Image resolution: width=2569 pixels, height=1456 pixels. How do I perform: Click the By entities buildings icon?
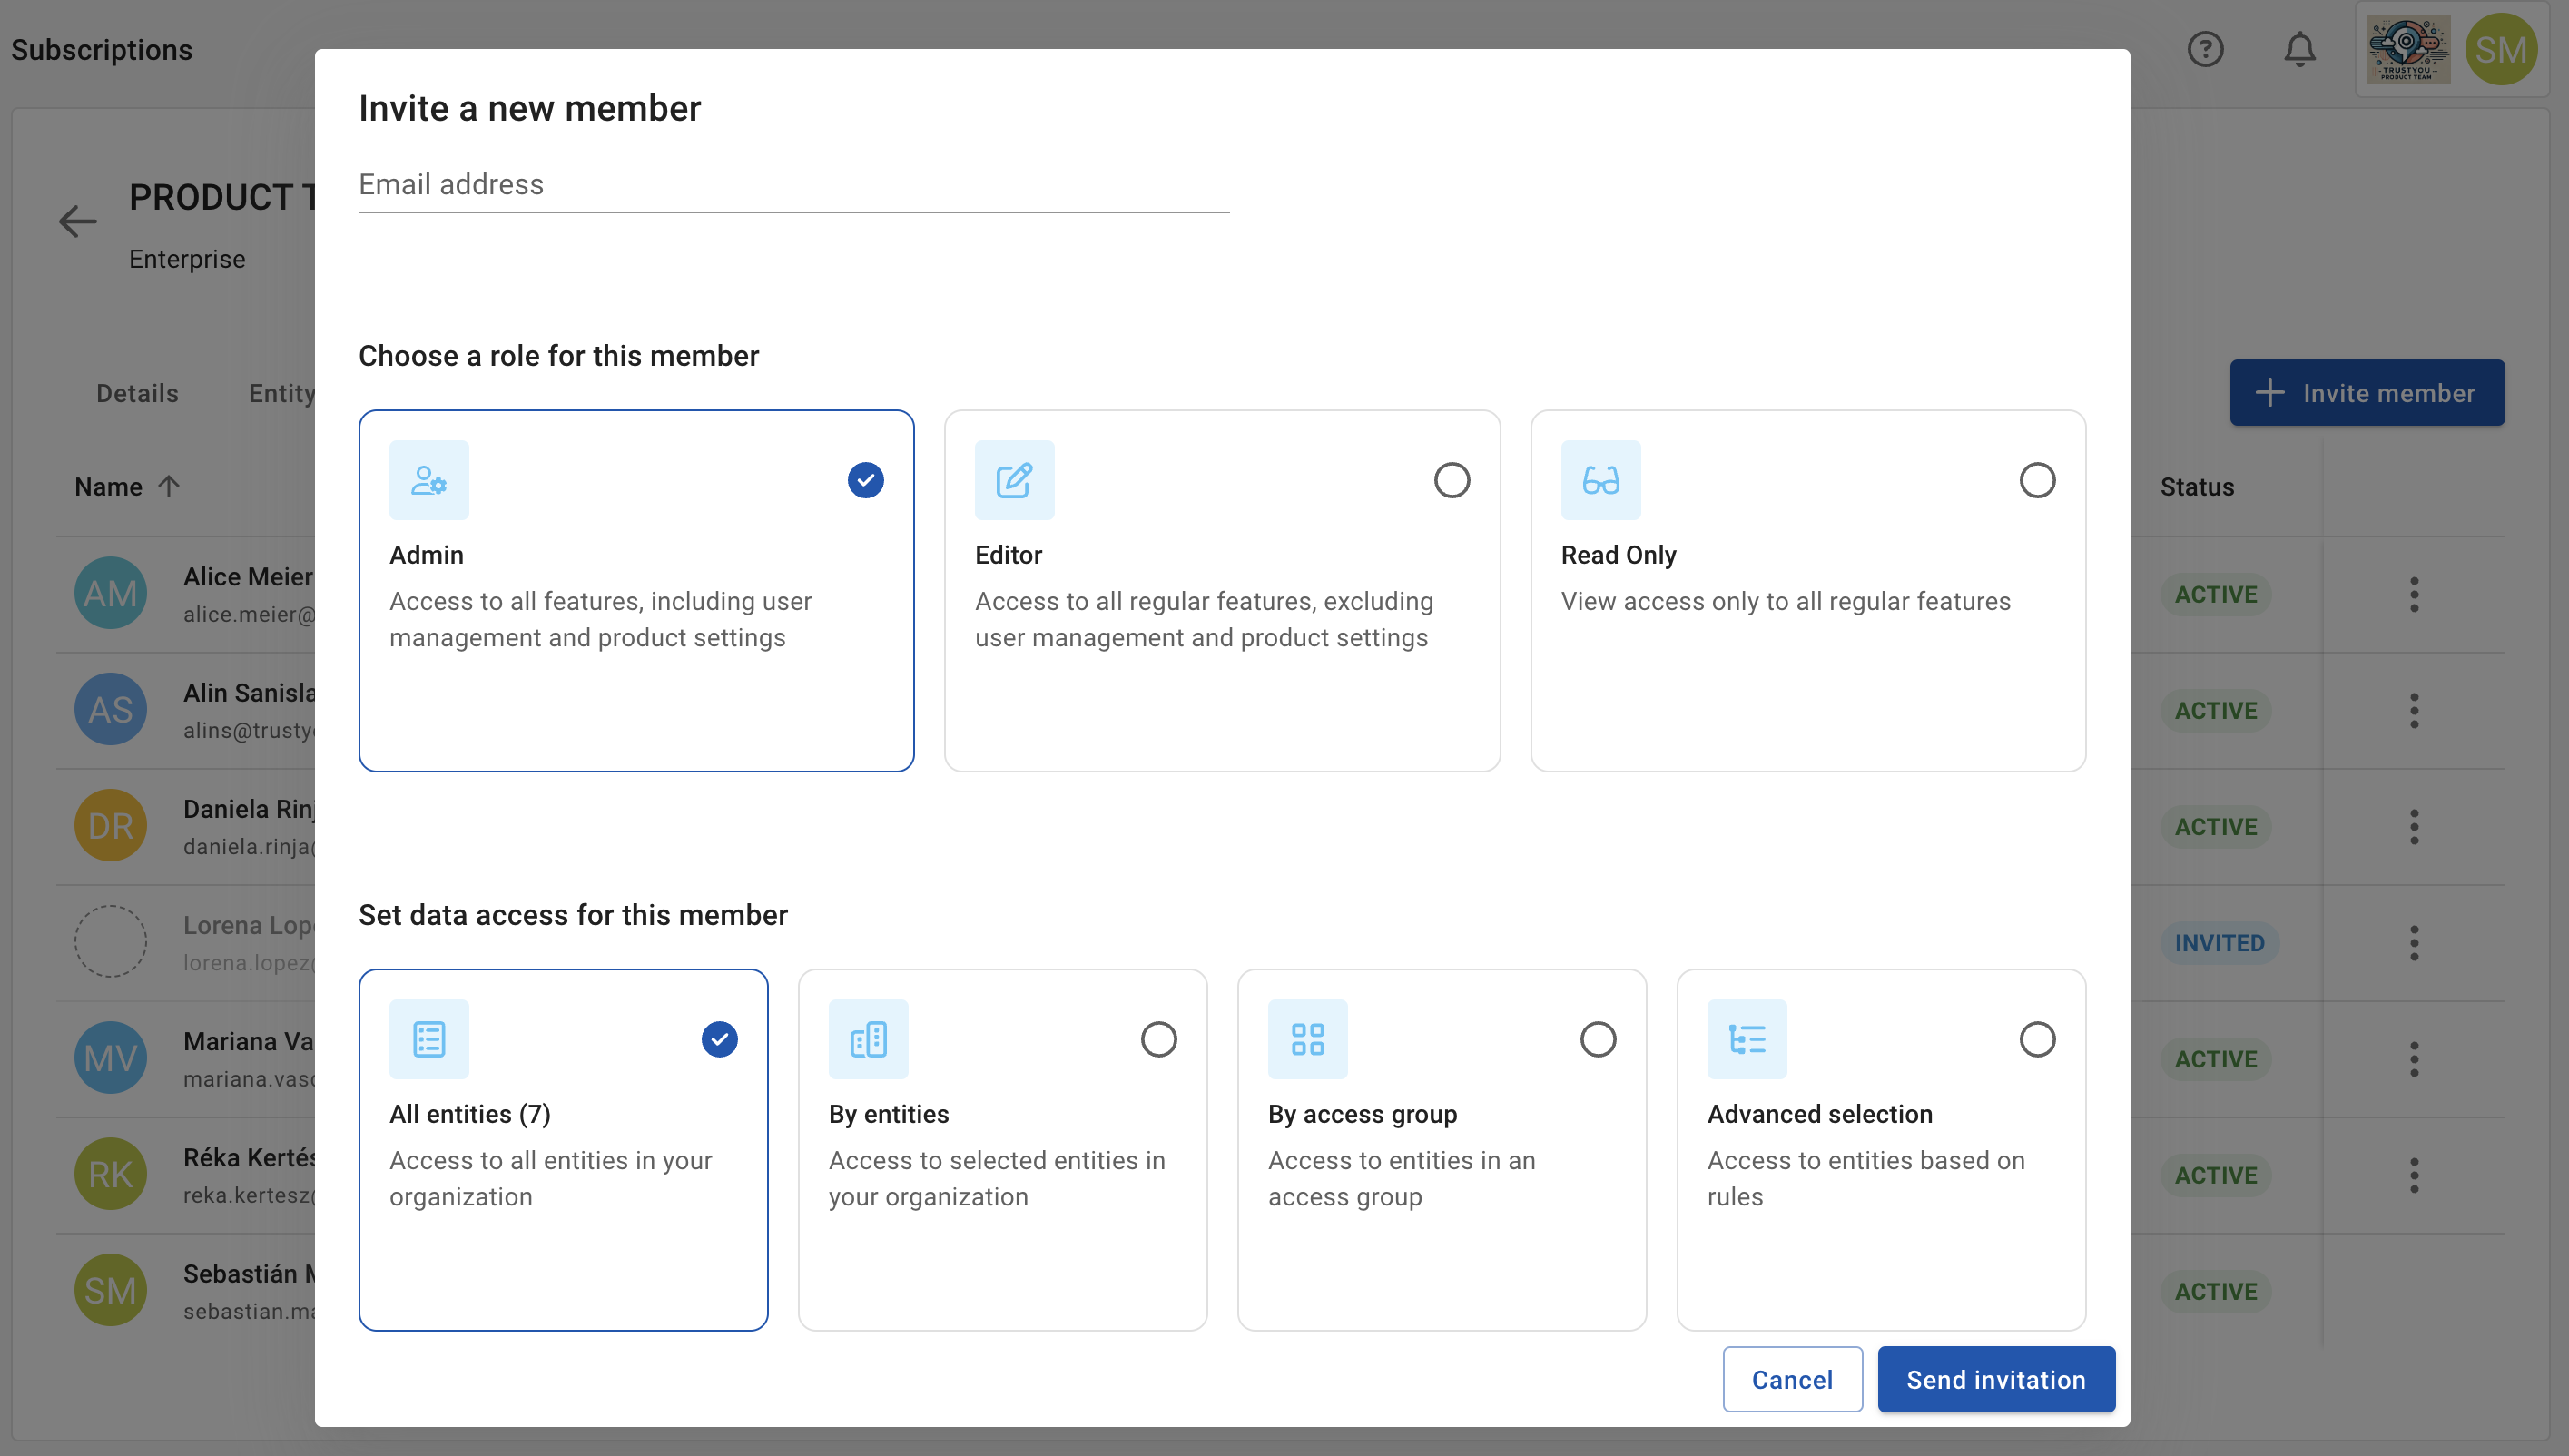click(x=868, y=1039)
